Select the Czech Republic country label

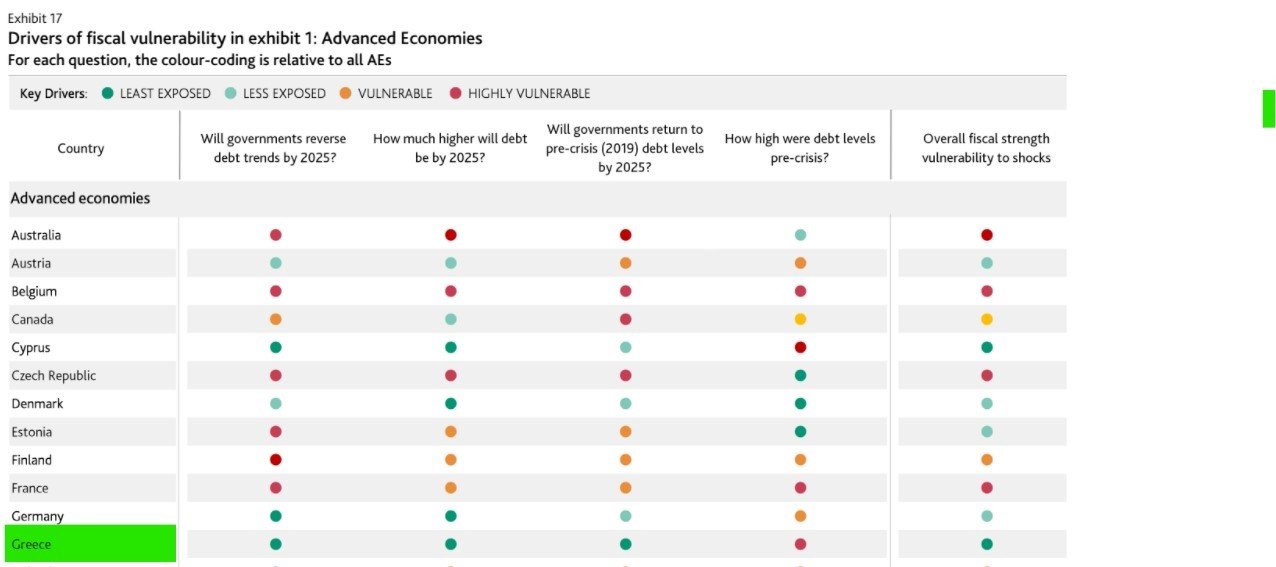tap(54, 376)
